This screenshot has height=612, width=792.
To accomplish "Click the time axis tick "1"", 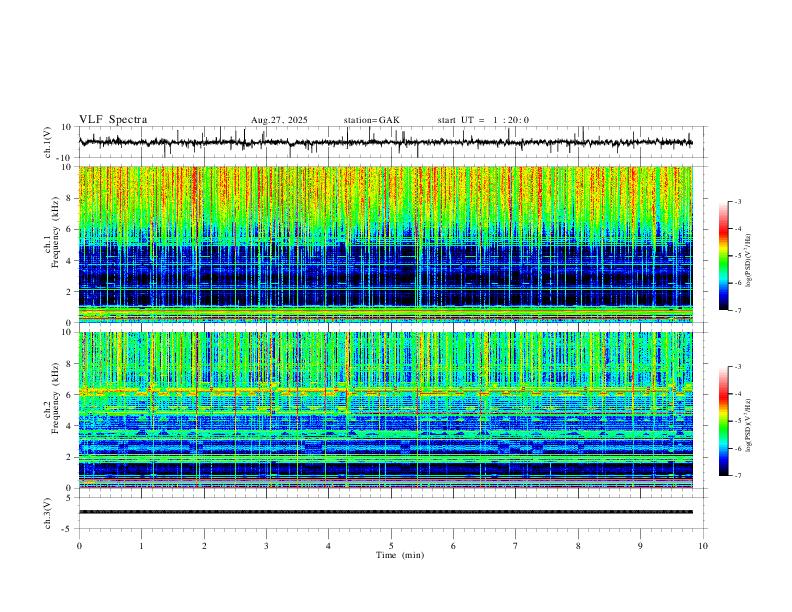I will [141, 546].
